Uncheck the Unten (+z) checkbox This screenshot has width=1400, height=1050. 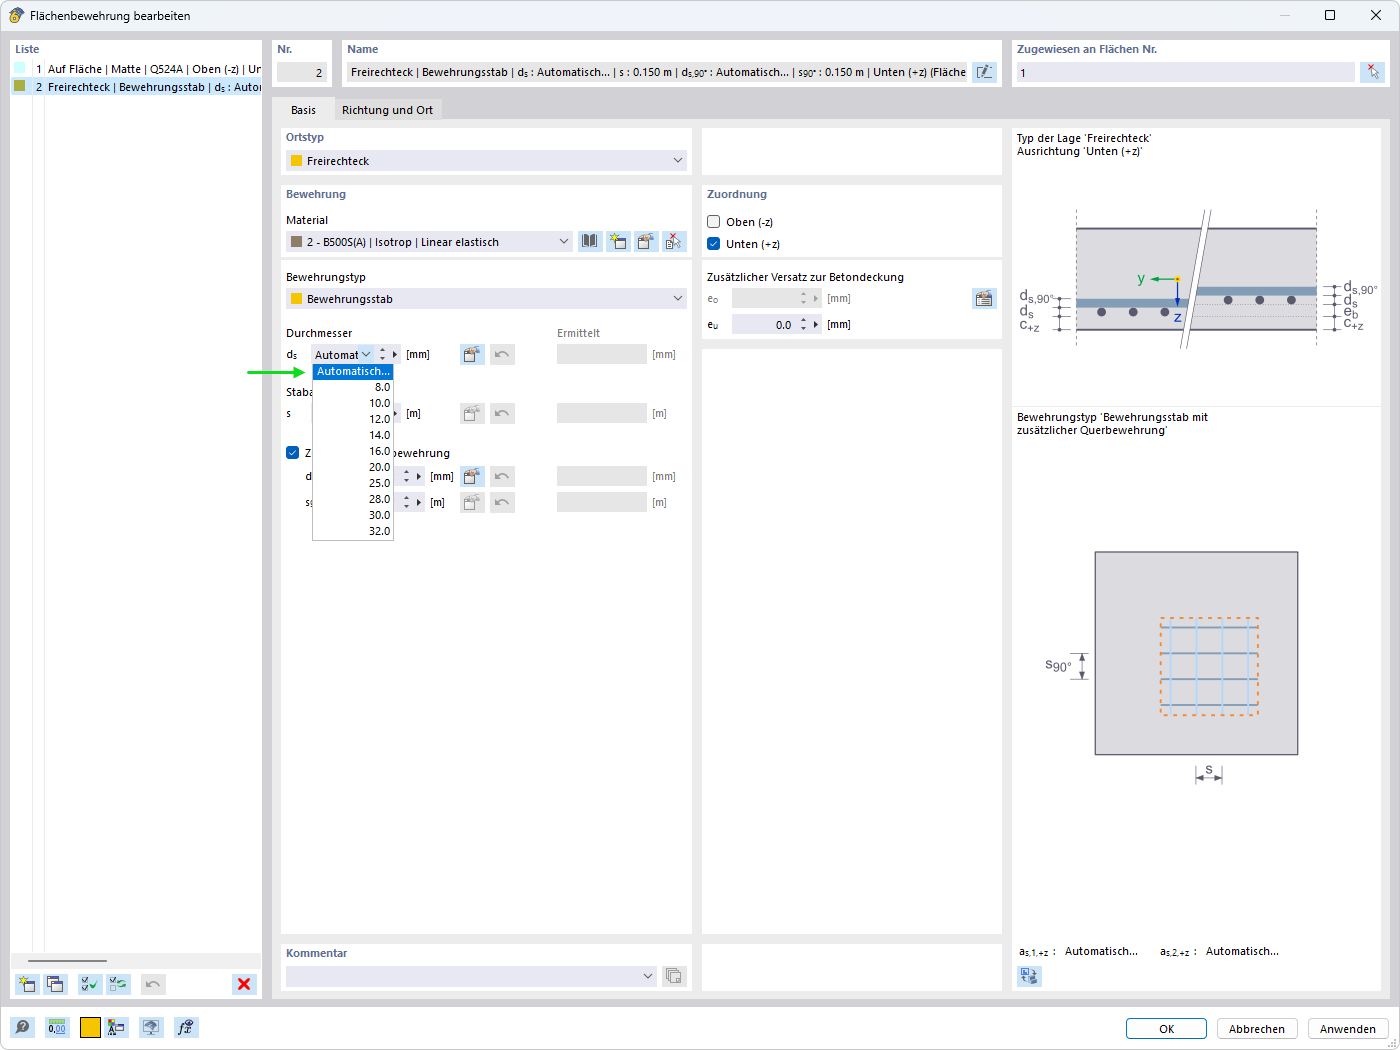(x=714, y=244)
